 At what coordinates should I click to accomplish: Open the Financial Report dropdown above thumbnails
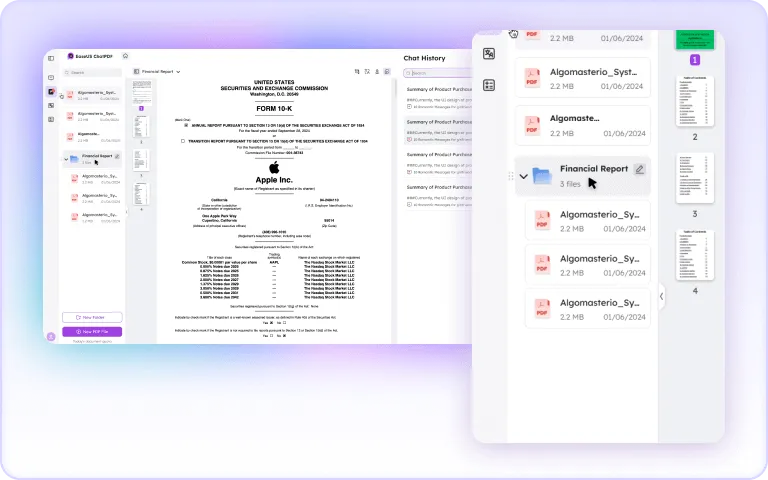(x=178, y=72)
